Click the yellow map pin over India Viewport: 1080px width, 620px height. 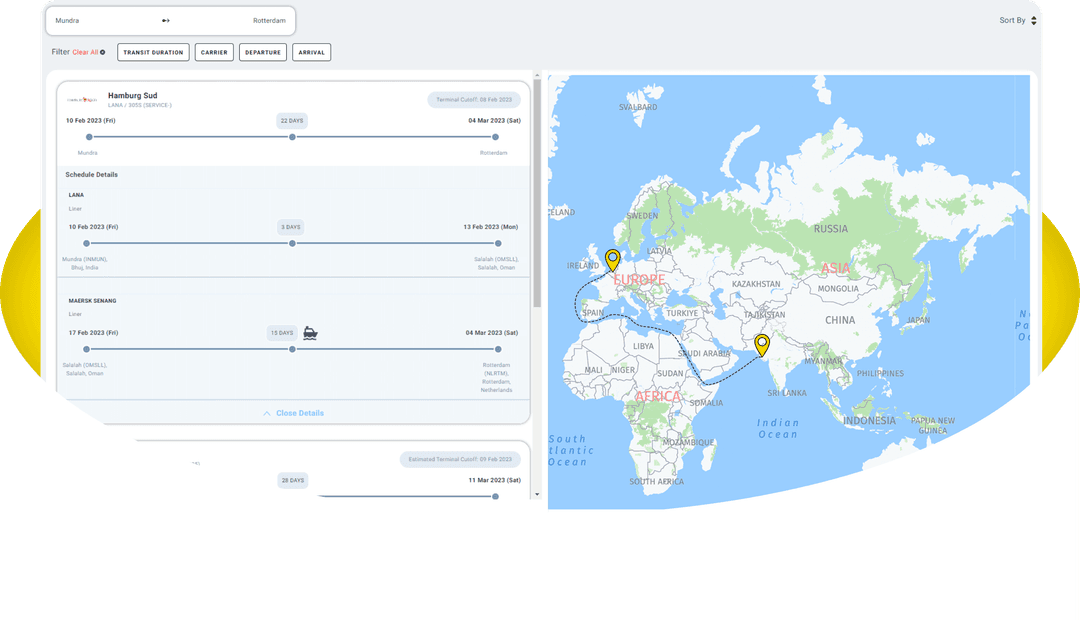click(762, 345)
